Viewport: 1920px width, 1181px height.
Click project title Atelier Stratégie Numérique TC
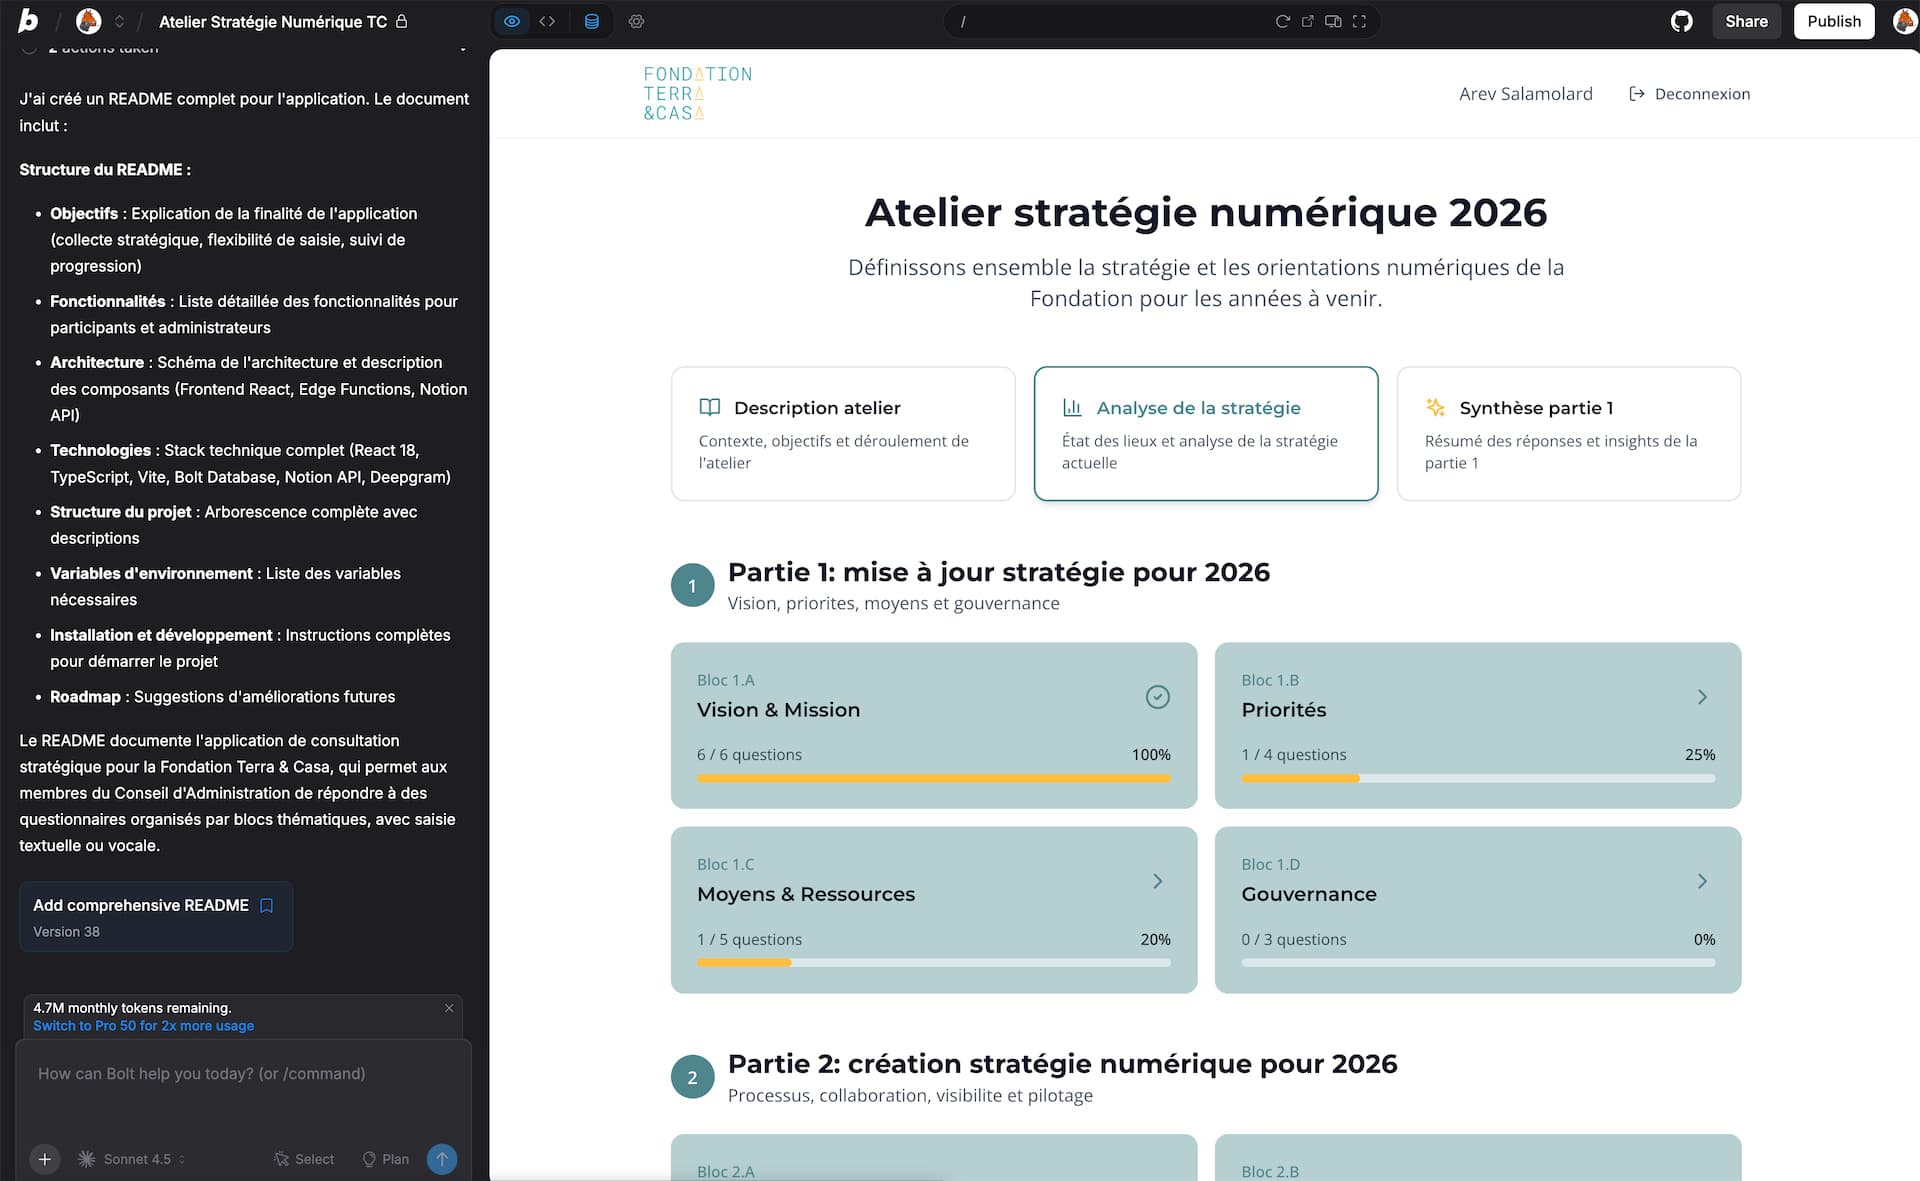(273, 21)
